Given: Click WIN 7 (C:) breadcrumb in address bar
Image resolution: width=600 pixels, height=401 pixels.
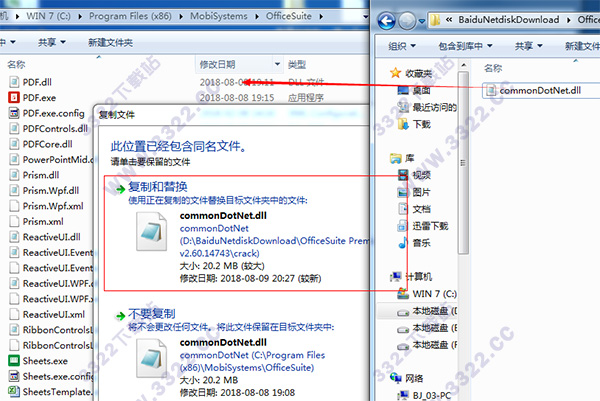Looking at the screenshot, I should point(49,16).
